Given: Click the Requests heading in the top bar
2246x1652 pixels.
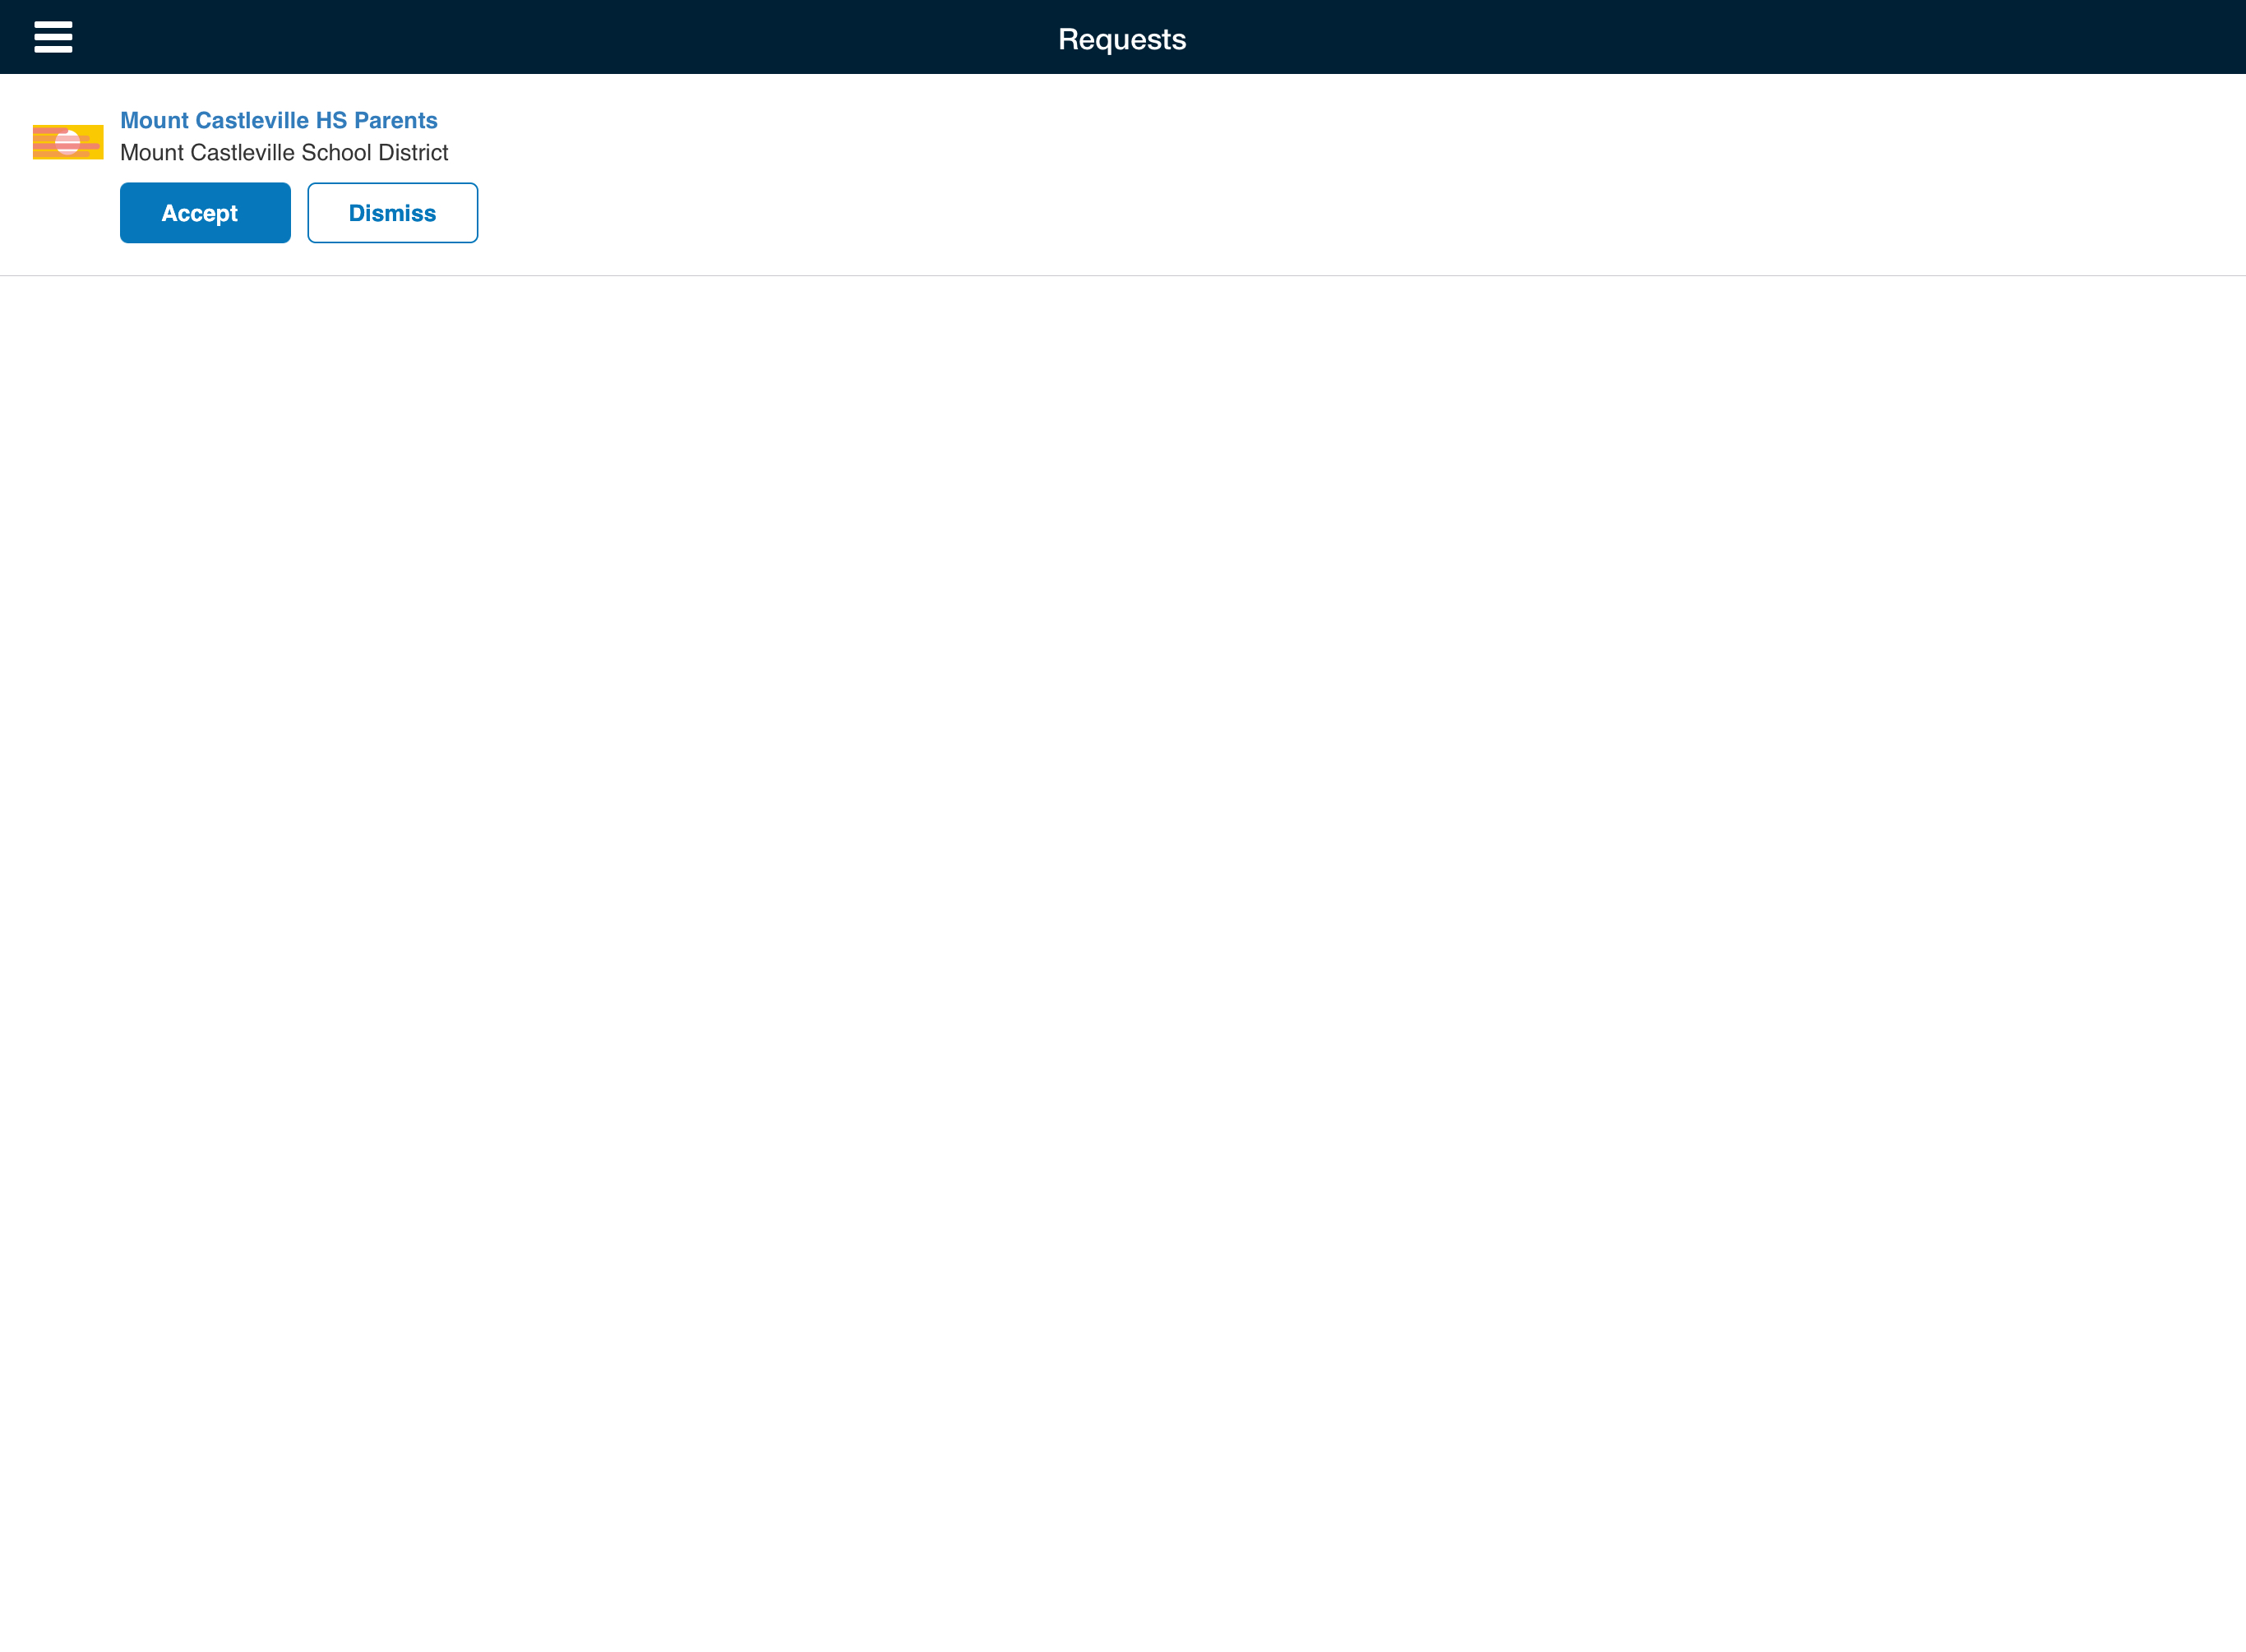Looking at the screenshot, I should tap(1121, 39).
